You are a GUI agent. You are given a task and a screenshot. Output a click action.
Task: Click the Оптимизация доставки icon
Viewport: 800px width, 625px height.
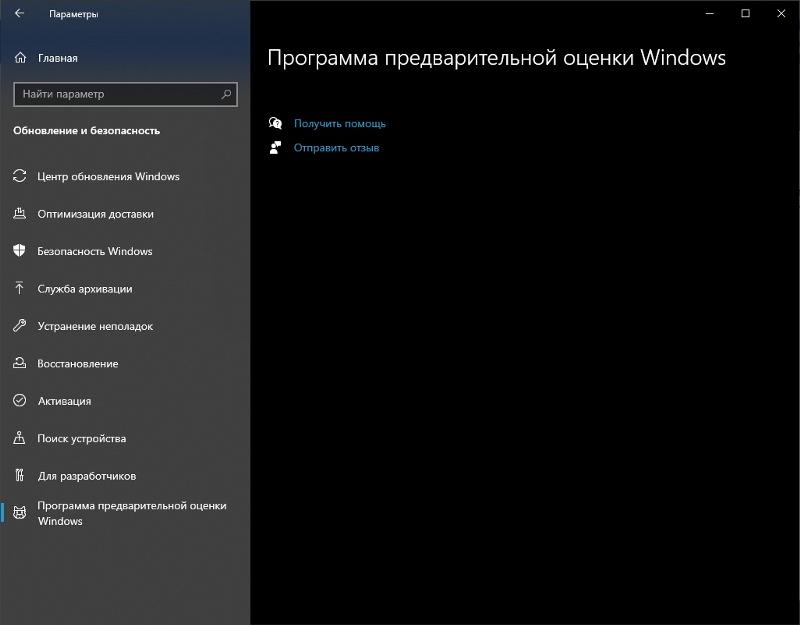tap(19, 213)
